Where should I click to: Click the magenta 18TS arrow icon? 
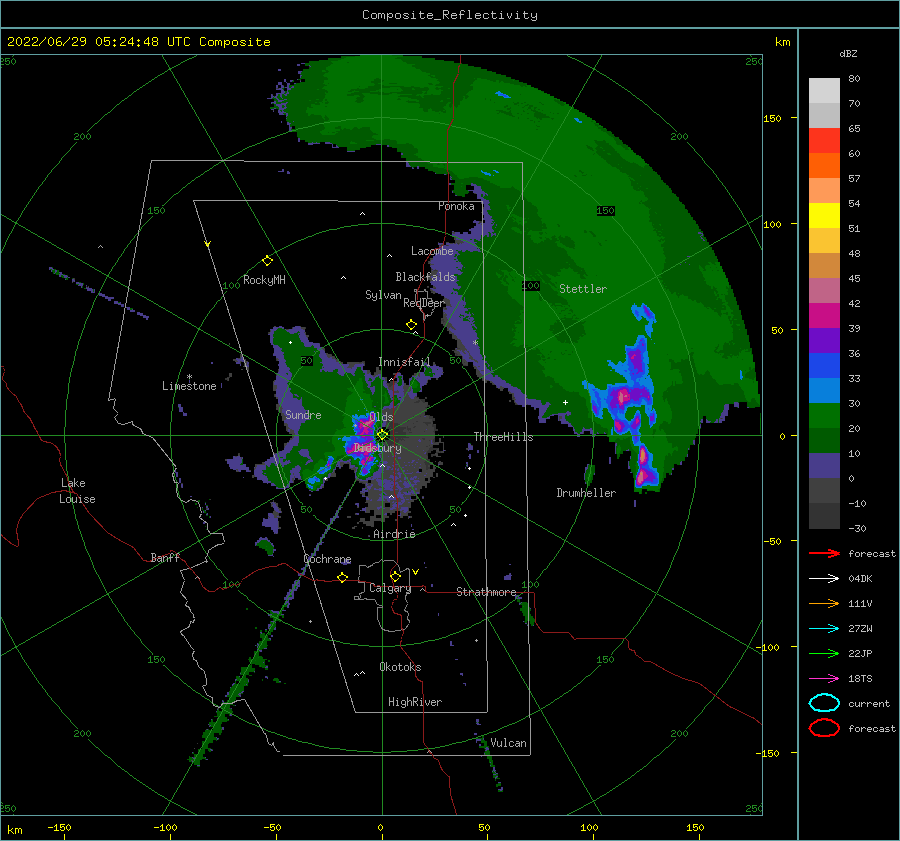coord(824,679)
